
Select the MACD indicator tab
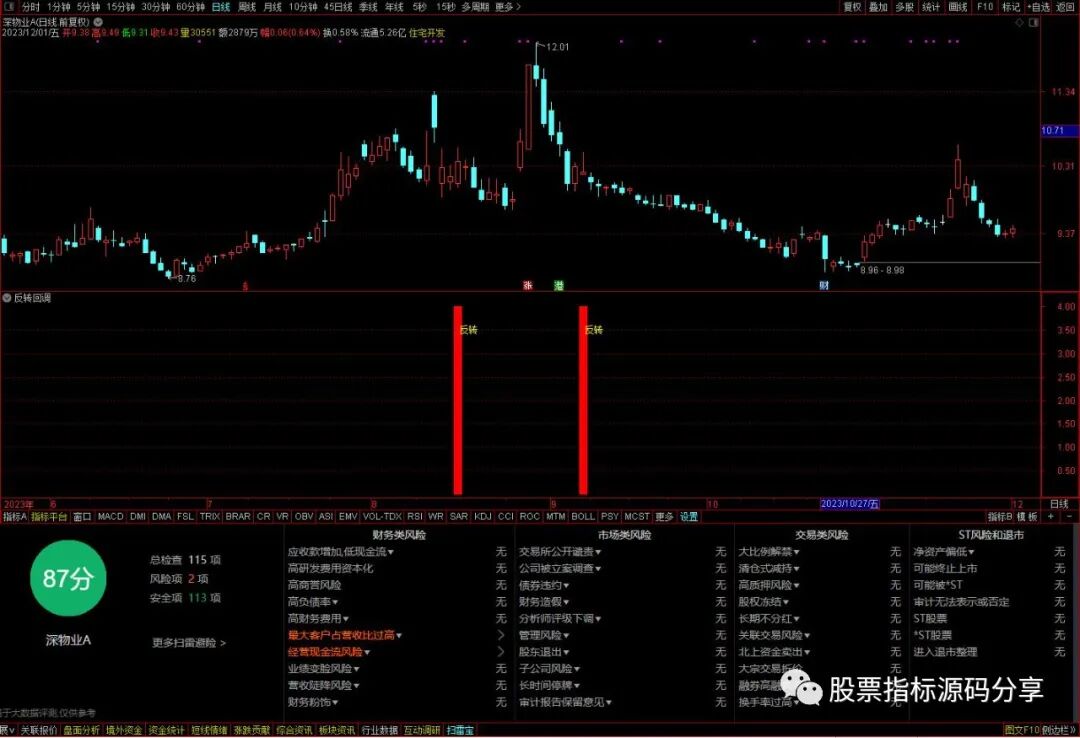110,516
